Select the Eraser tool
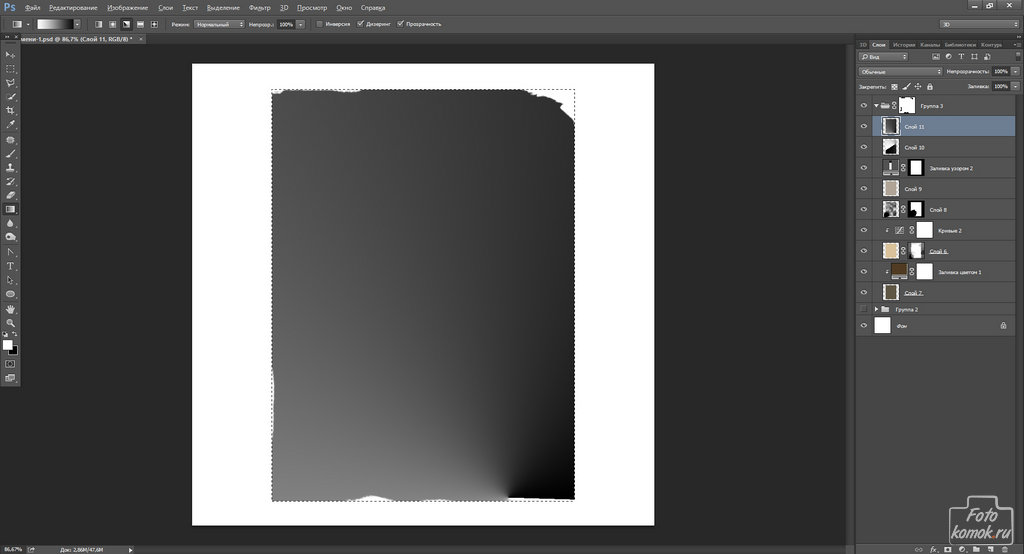The width and height of the screenshot is (1024, 554). 11,195
